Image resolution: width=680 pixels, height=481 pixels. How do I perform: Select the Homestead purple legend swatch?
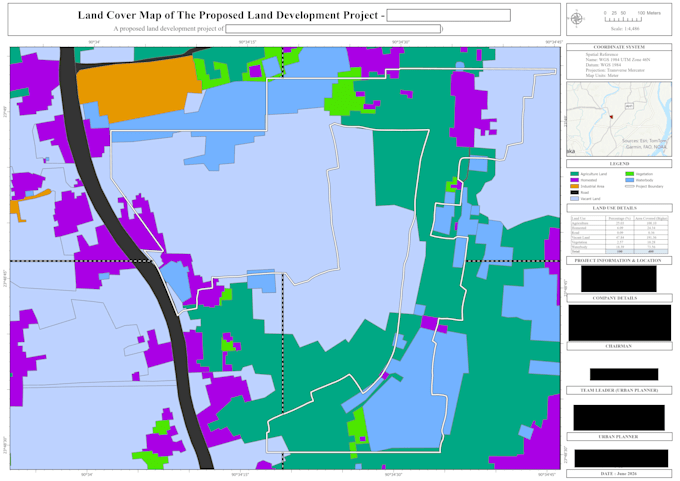tap(575, 180)
